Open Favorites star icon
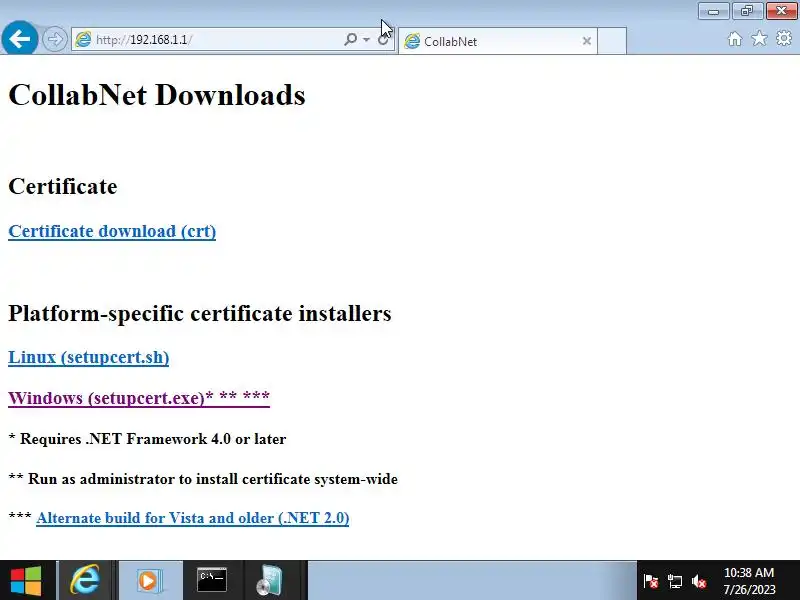The width and height of the screenshot is (800, 600). click(x=759, y=38)
